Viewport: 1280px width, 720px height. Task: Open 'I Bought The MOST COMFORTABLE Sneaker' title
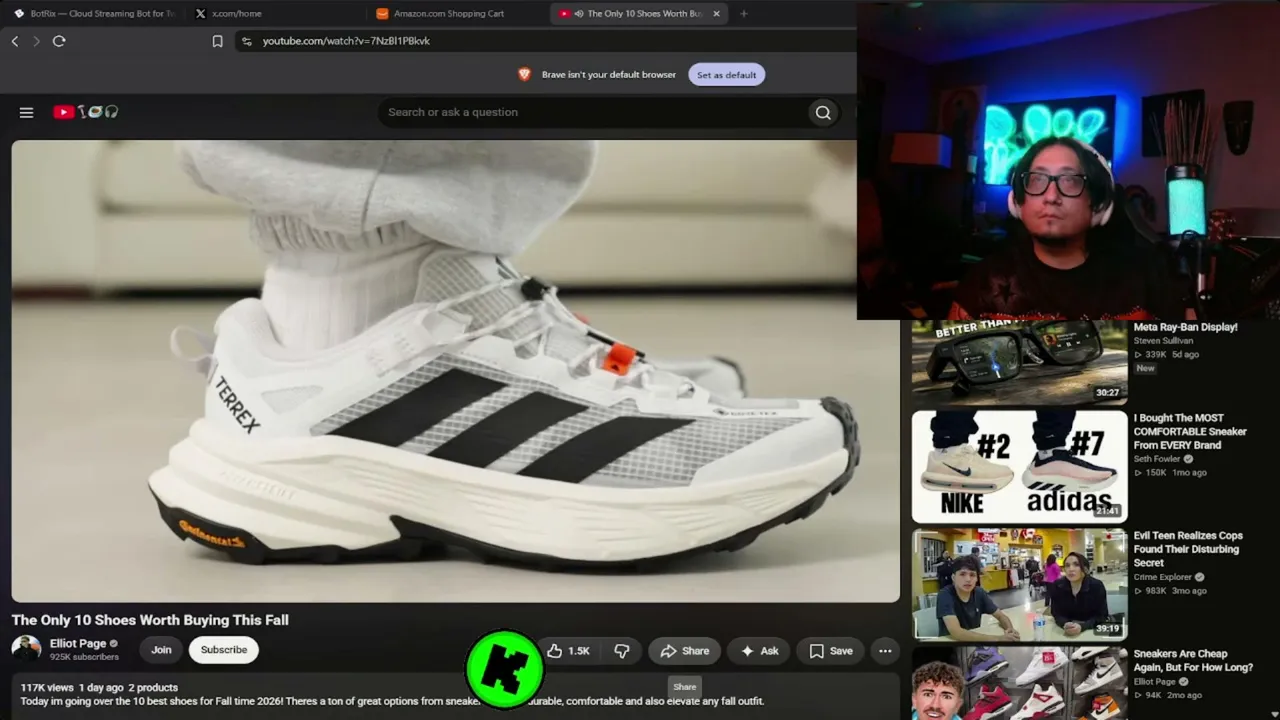[1190, 432]
